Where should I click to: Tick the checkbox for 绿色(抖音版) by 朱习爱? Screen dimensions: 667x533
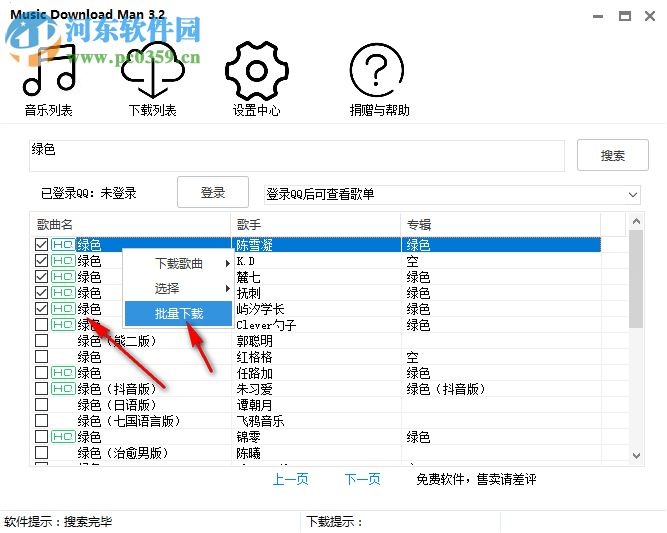click(x=41, y=389)
